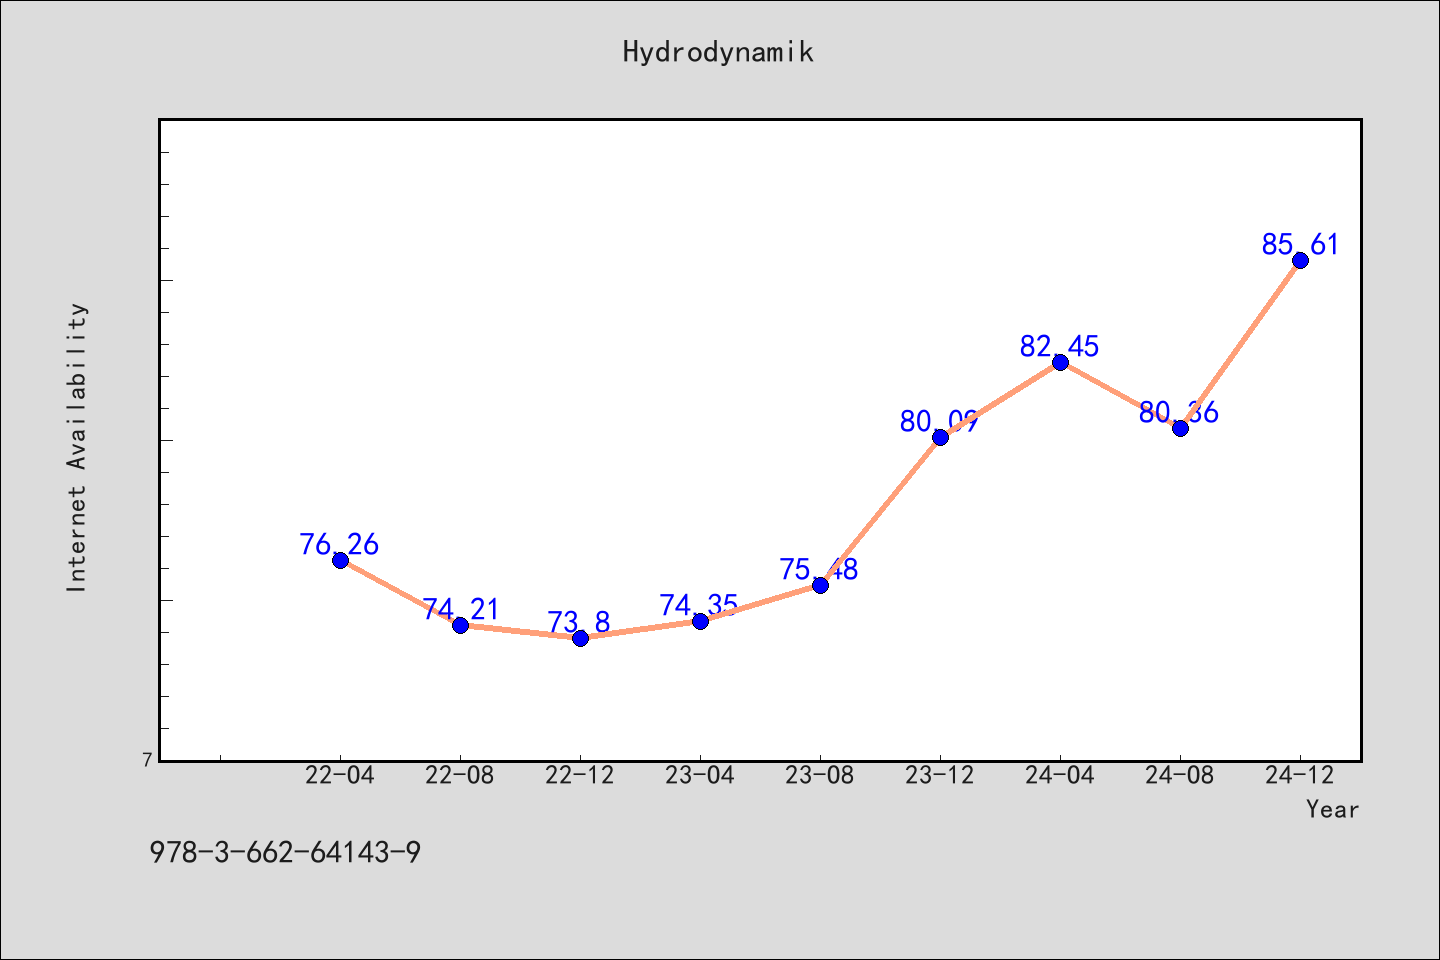Select the data point for 22-08

point(460,625)
